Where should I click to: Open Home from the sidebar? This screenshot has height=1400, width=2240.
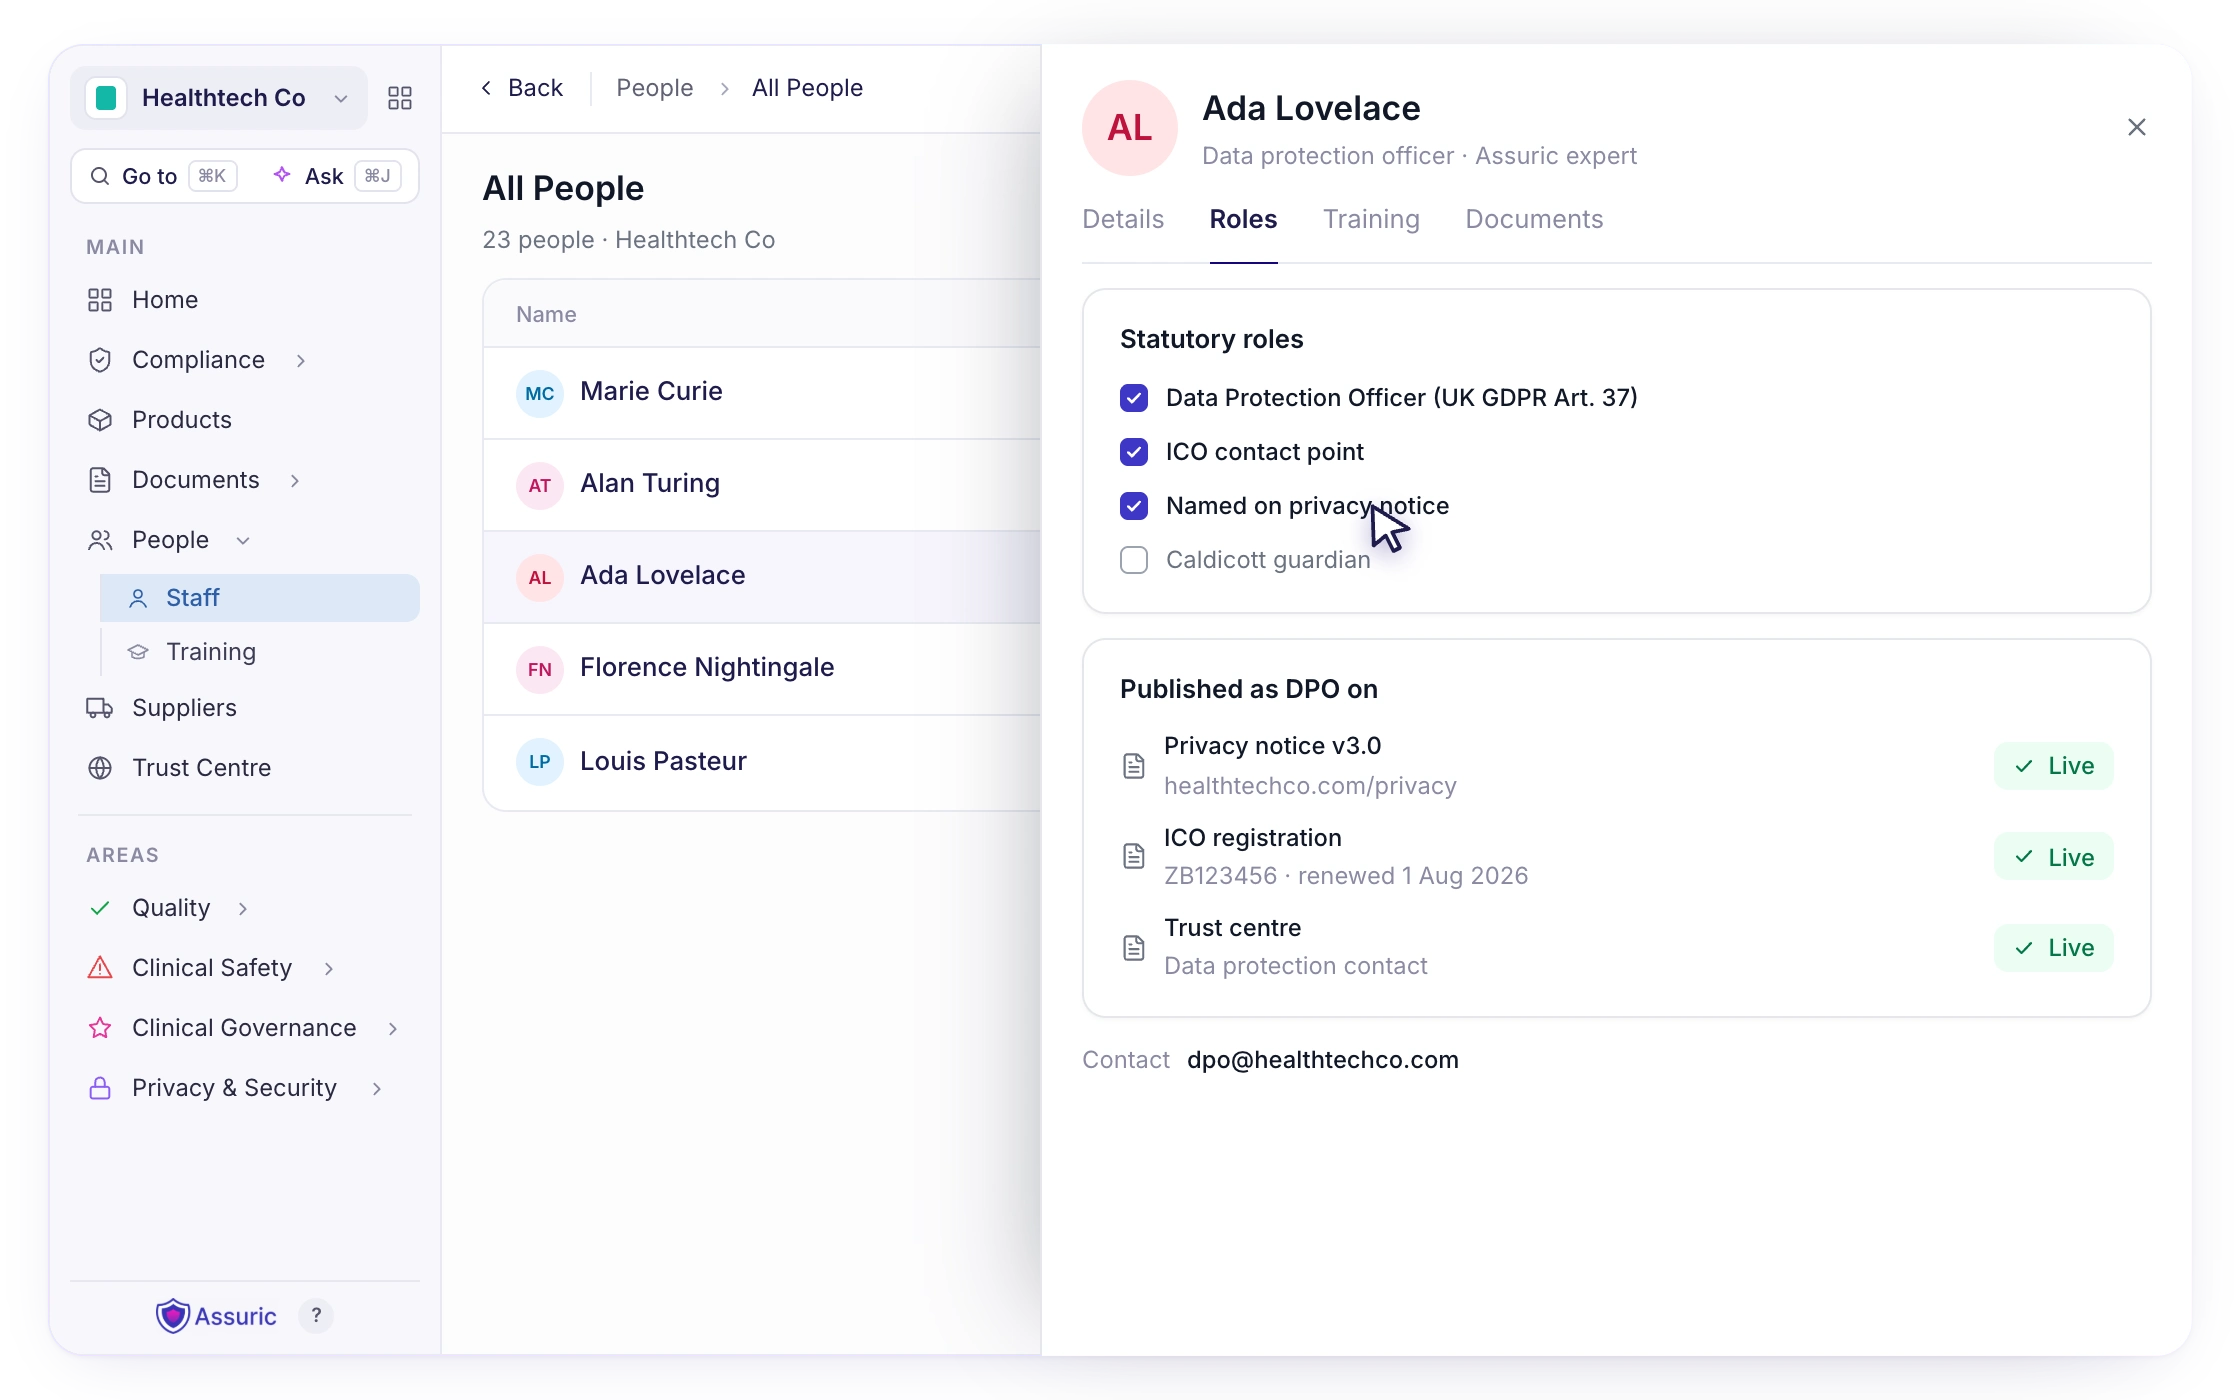pyautogui.click(x=165, y=300)
